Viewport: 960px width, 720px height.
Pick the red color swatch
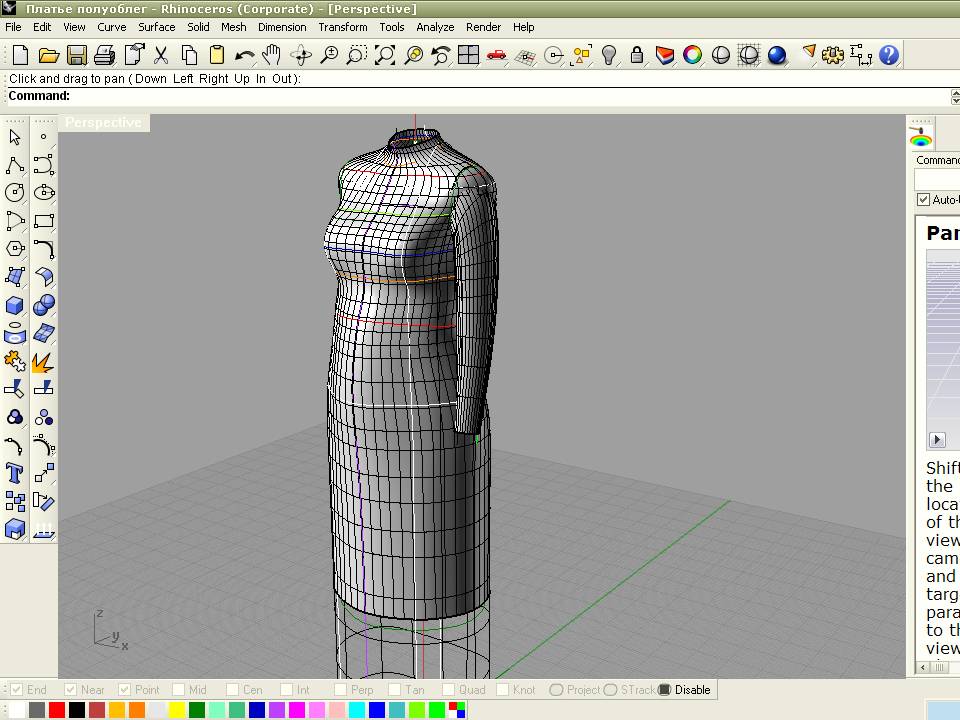(57, 710)
